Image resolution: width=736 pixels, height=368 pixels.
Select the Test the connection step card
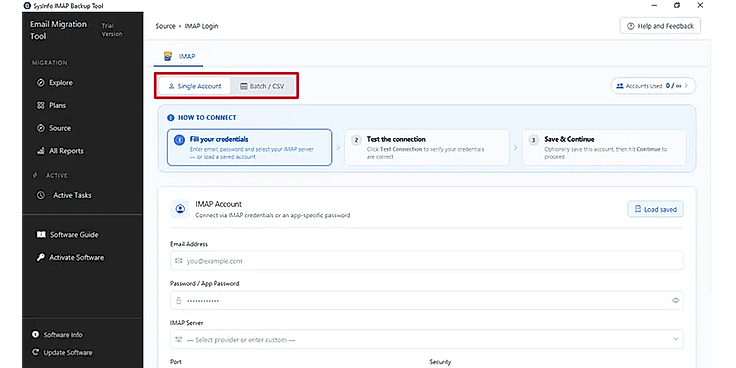click(x=427, y=147)
